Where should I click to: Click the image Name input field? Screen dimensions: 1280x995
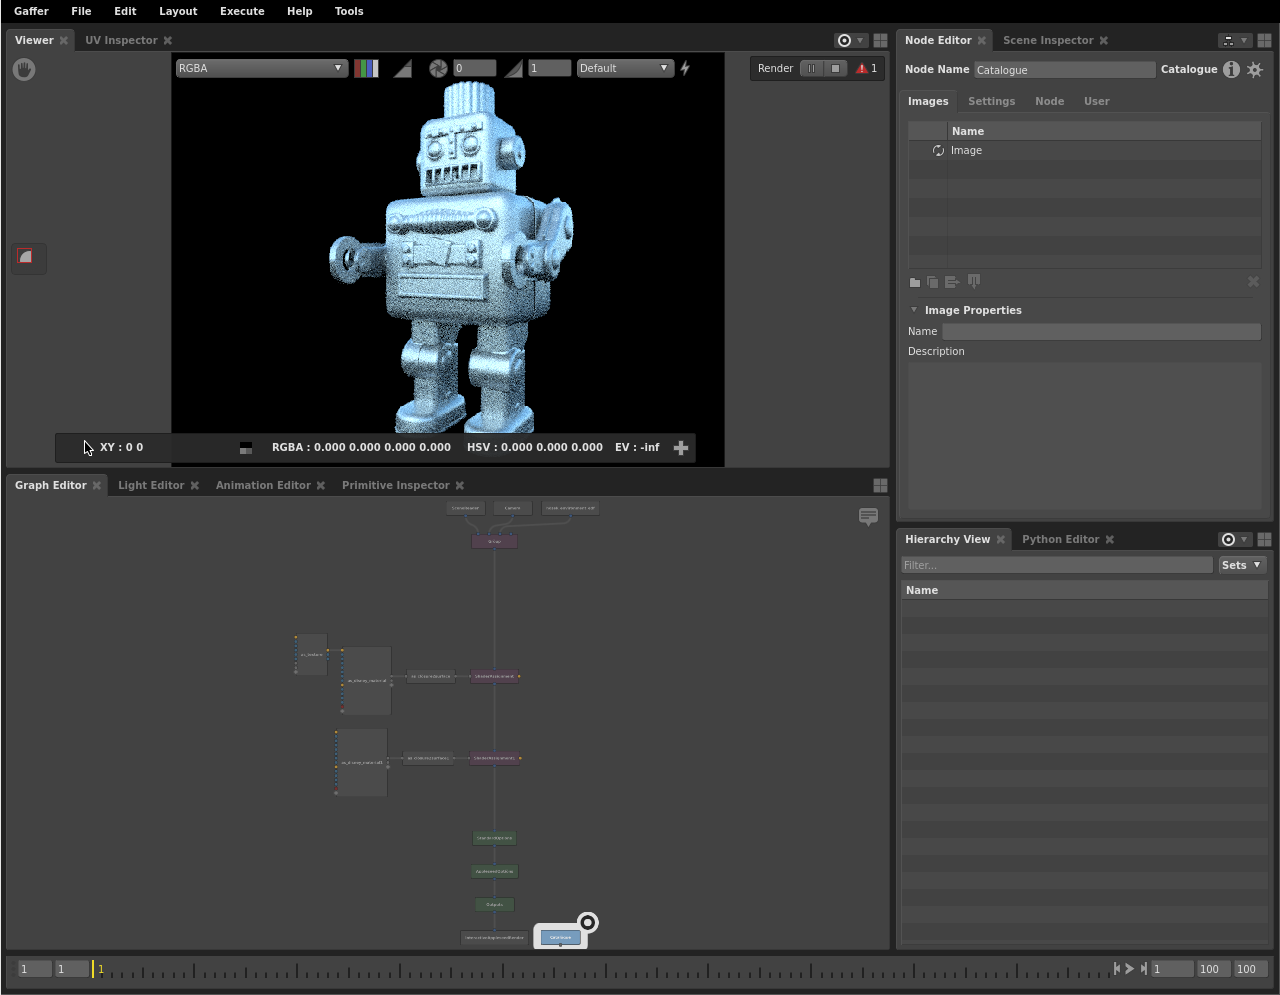tap(1101, 331)
